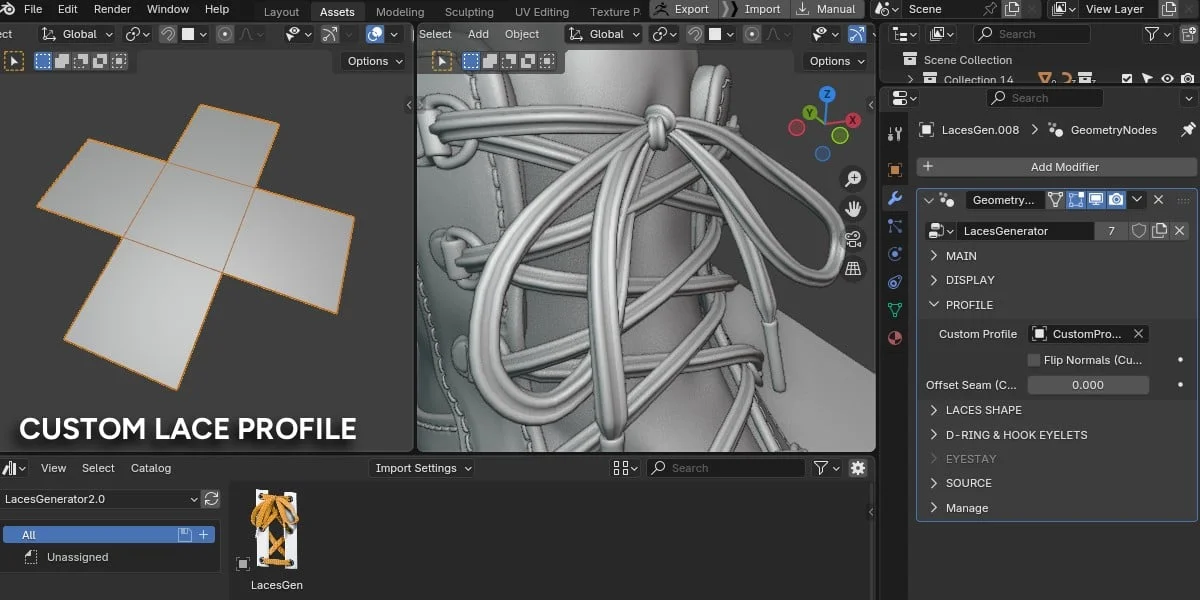Image resolution: width=1200 pixels, height=600 pixels.
Task: Open the outliner filter funnel icon
Action: 1153,33
